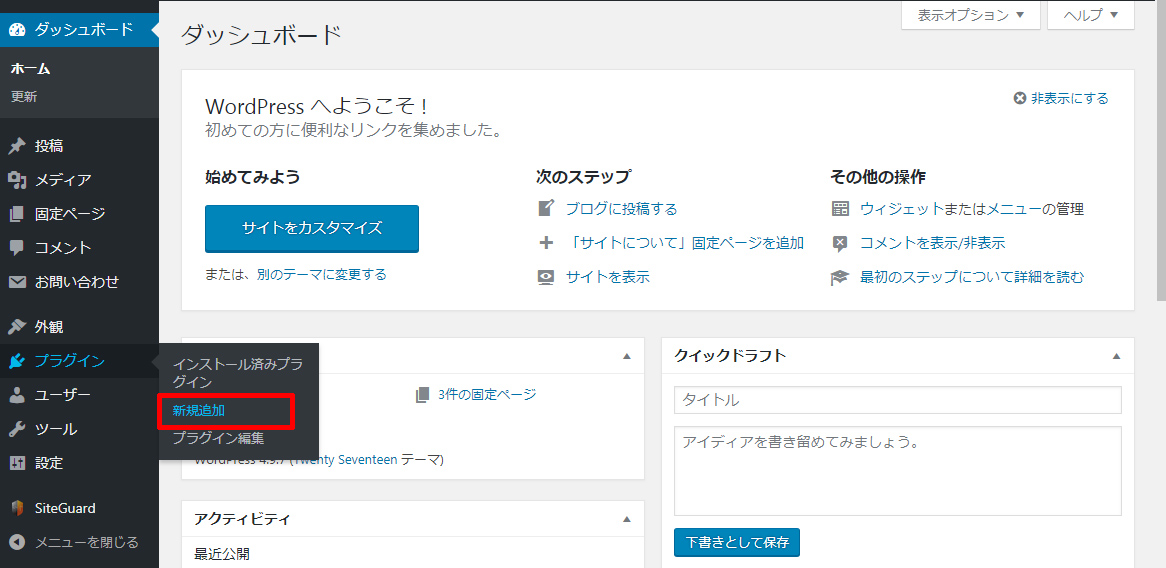Click the media icon beside メディア
Screen dimensions: 1166x568
(x=17, y=180)
